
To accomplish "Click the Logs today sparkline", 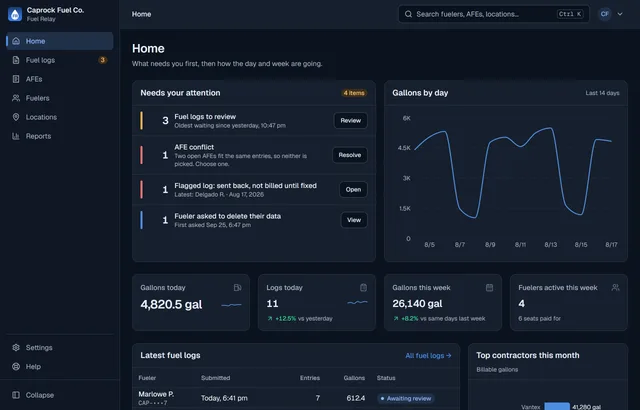I will pyautogui.click(x=357, y=303).
